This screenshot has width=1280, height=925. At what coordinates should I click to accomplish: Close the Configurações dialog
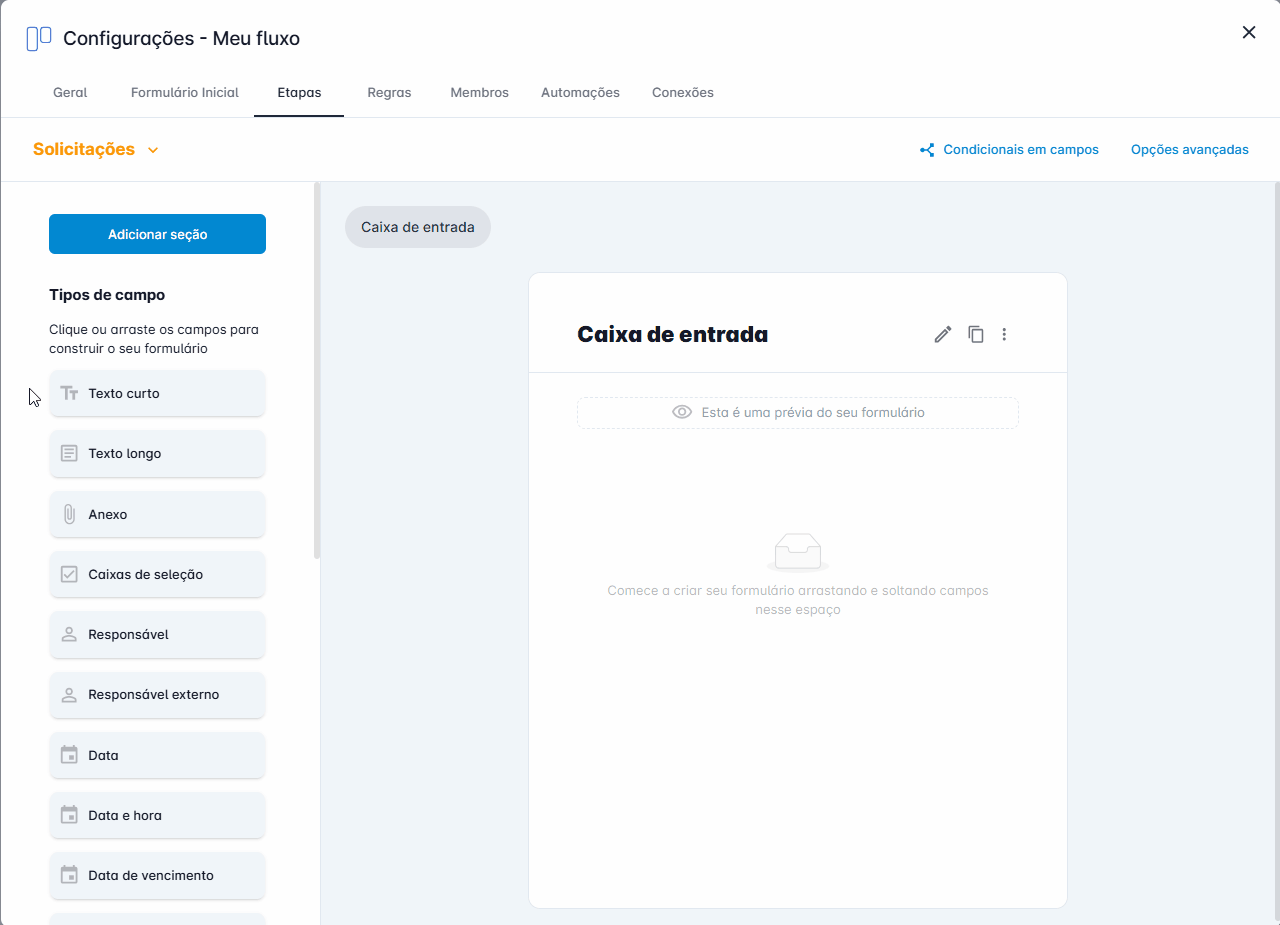point(1249,32)
